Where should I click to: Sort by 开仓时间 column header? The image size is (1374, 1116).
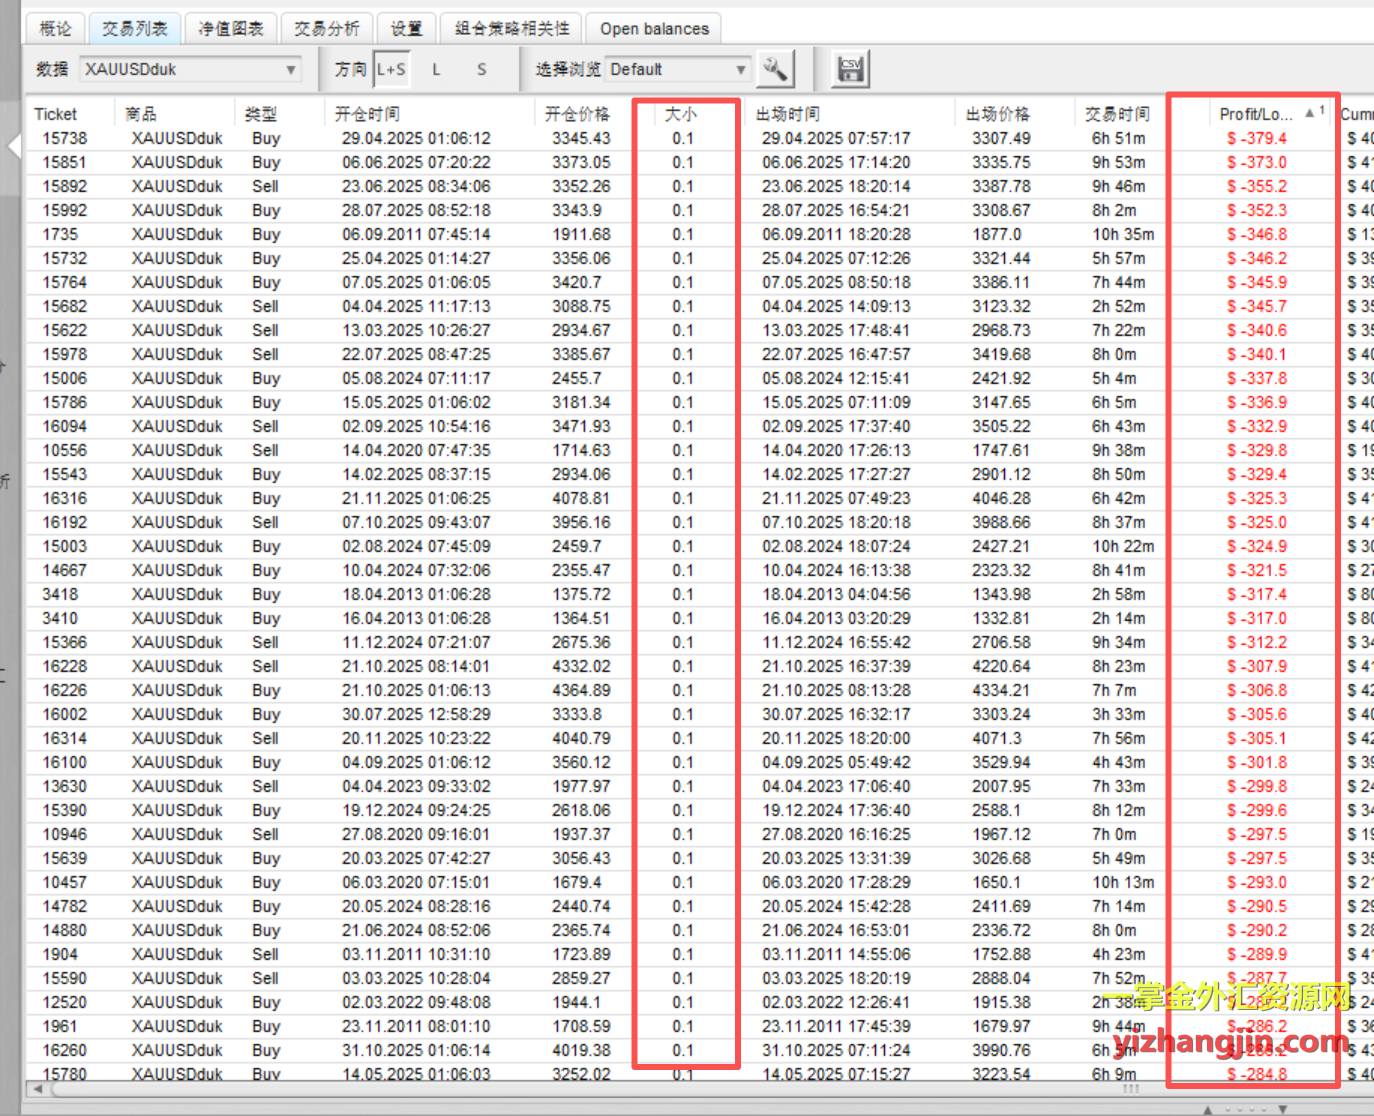coord(367,114)
